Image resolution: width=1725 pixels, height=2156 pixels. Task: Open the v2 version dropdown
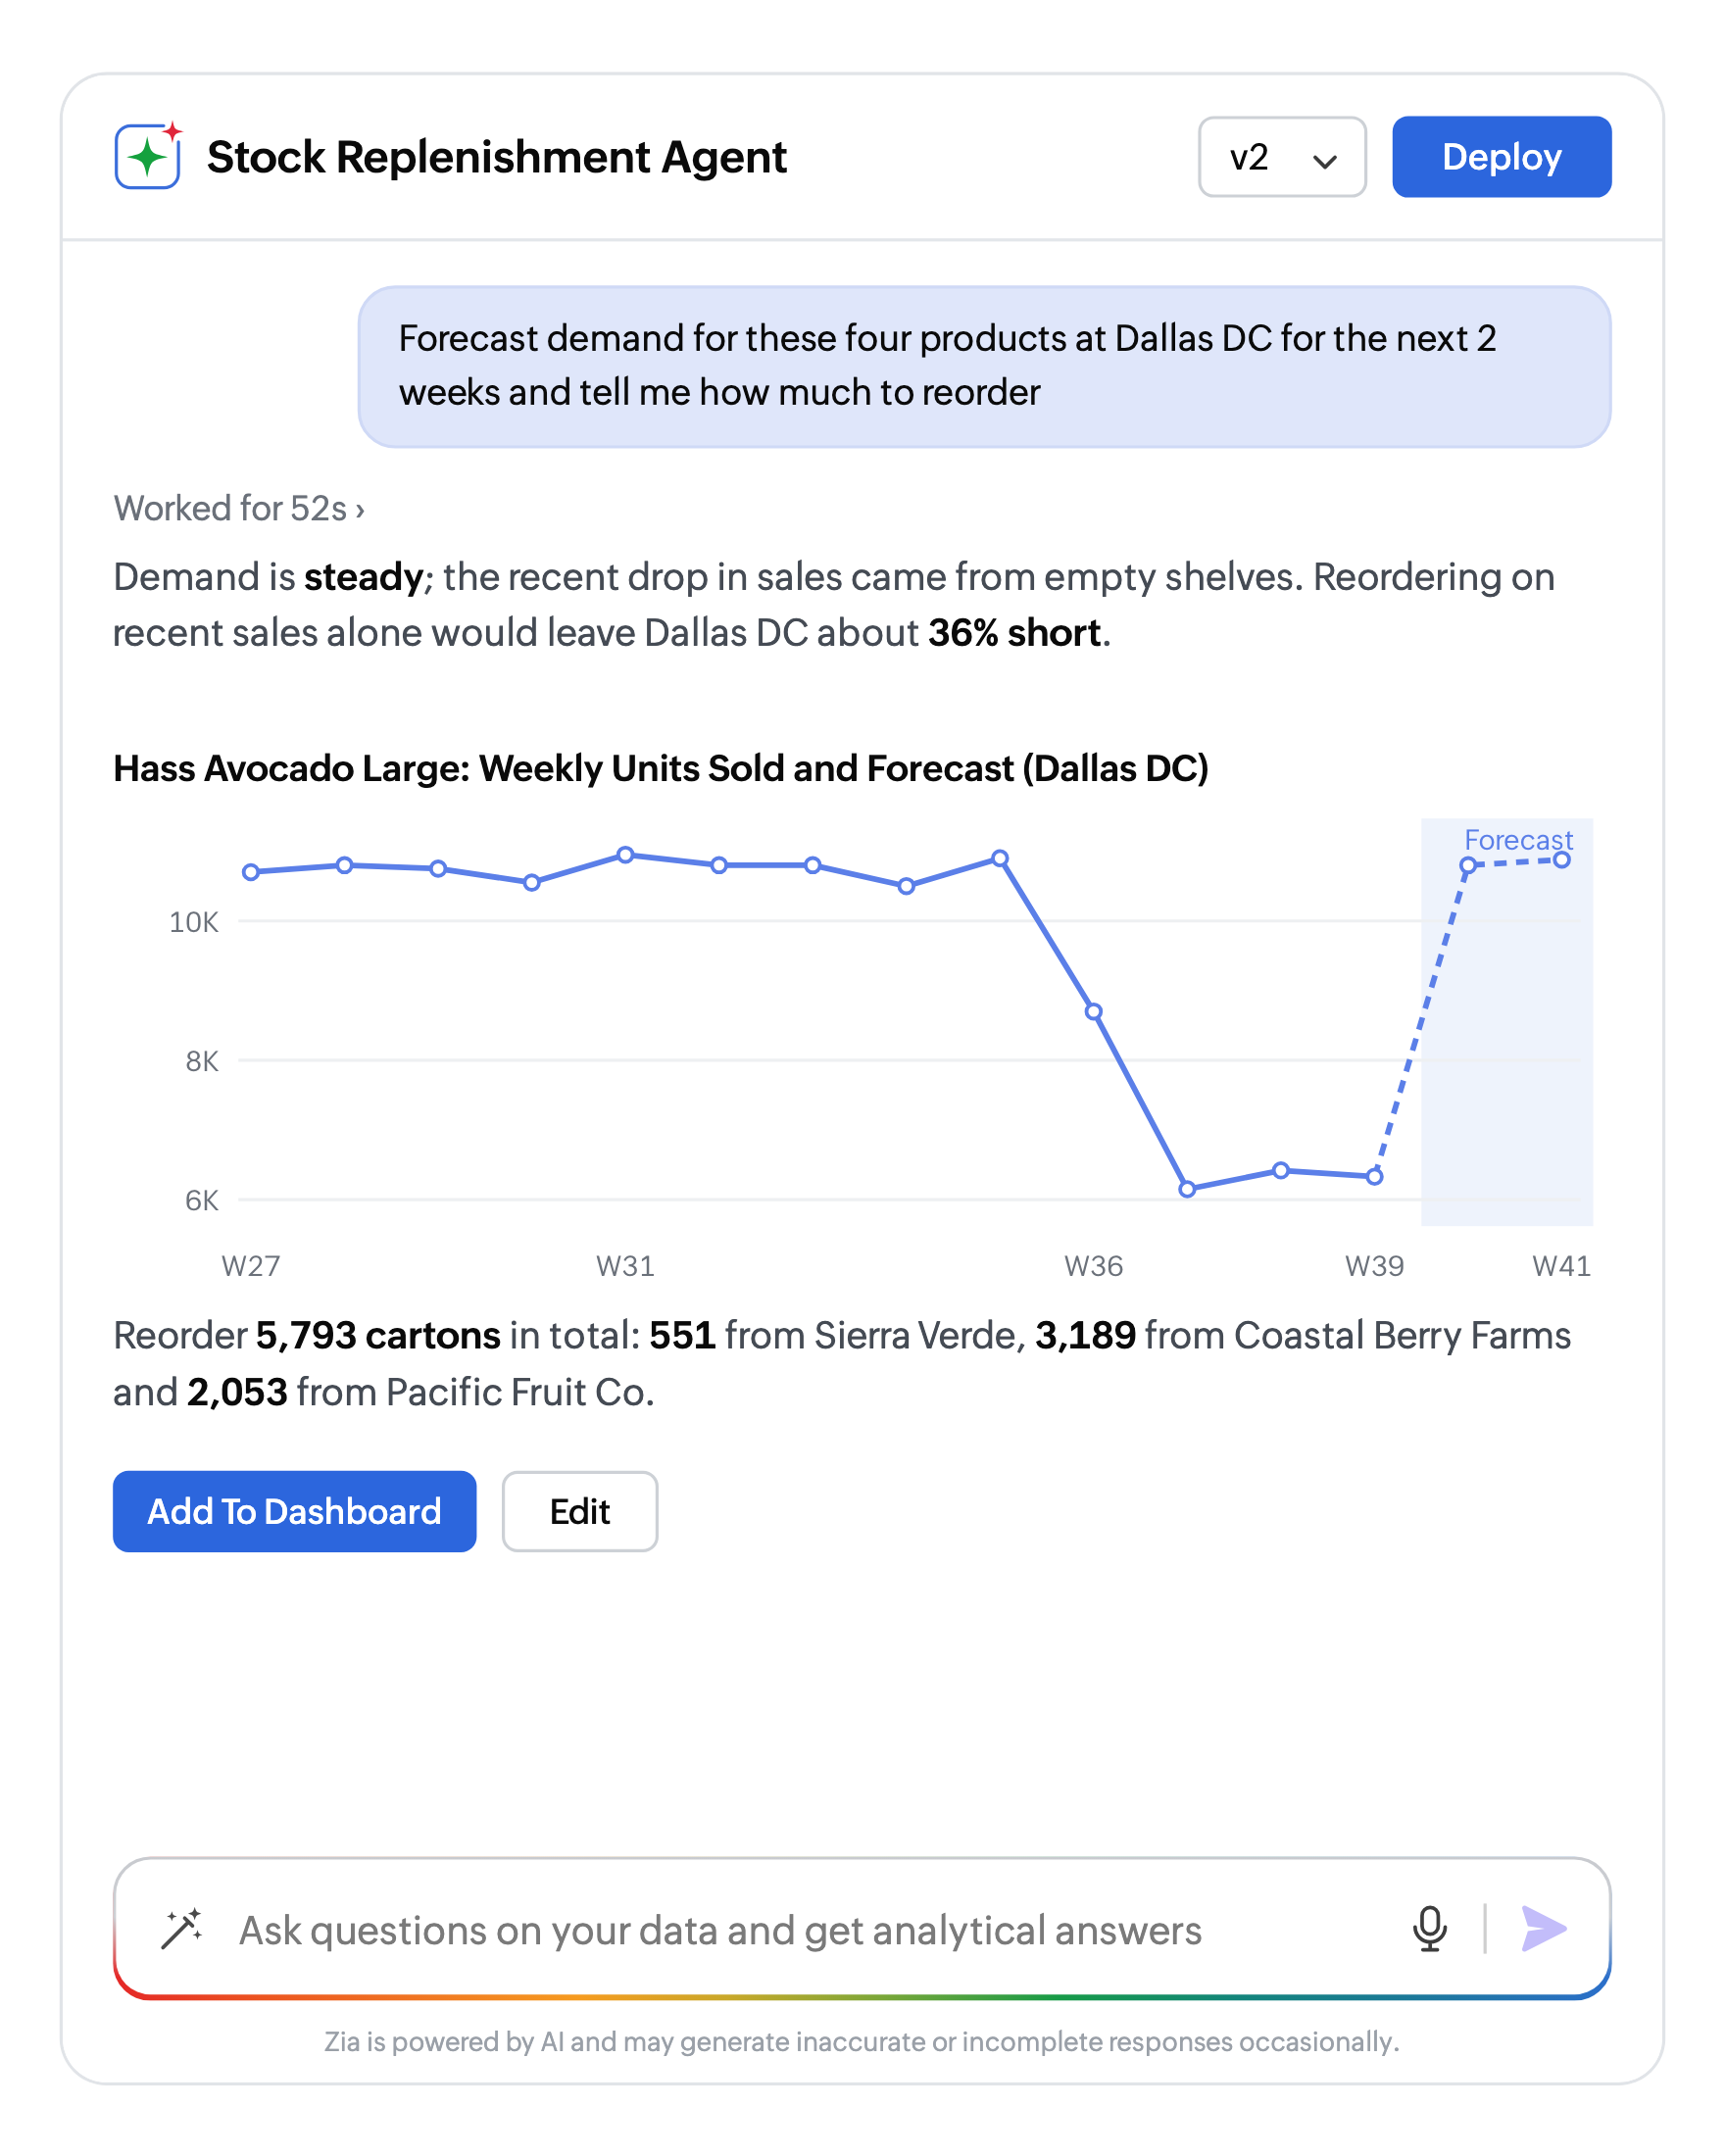coord(1282,157)
